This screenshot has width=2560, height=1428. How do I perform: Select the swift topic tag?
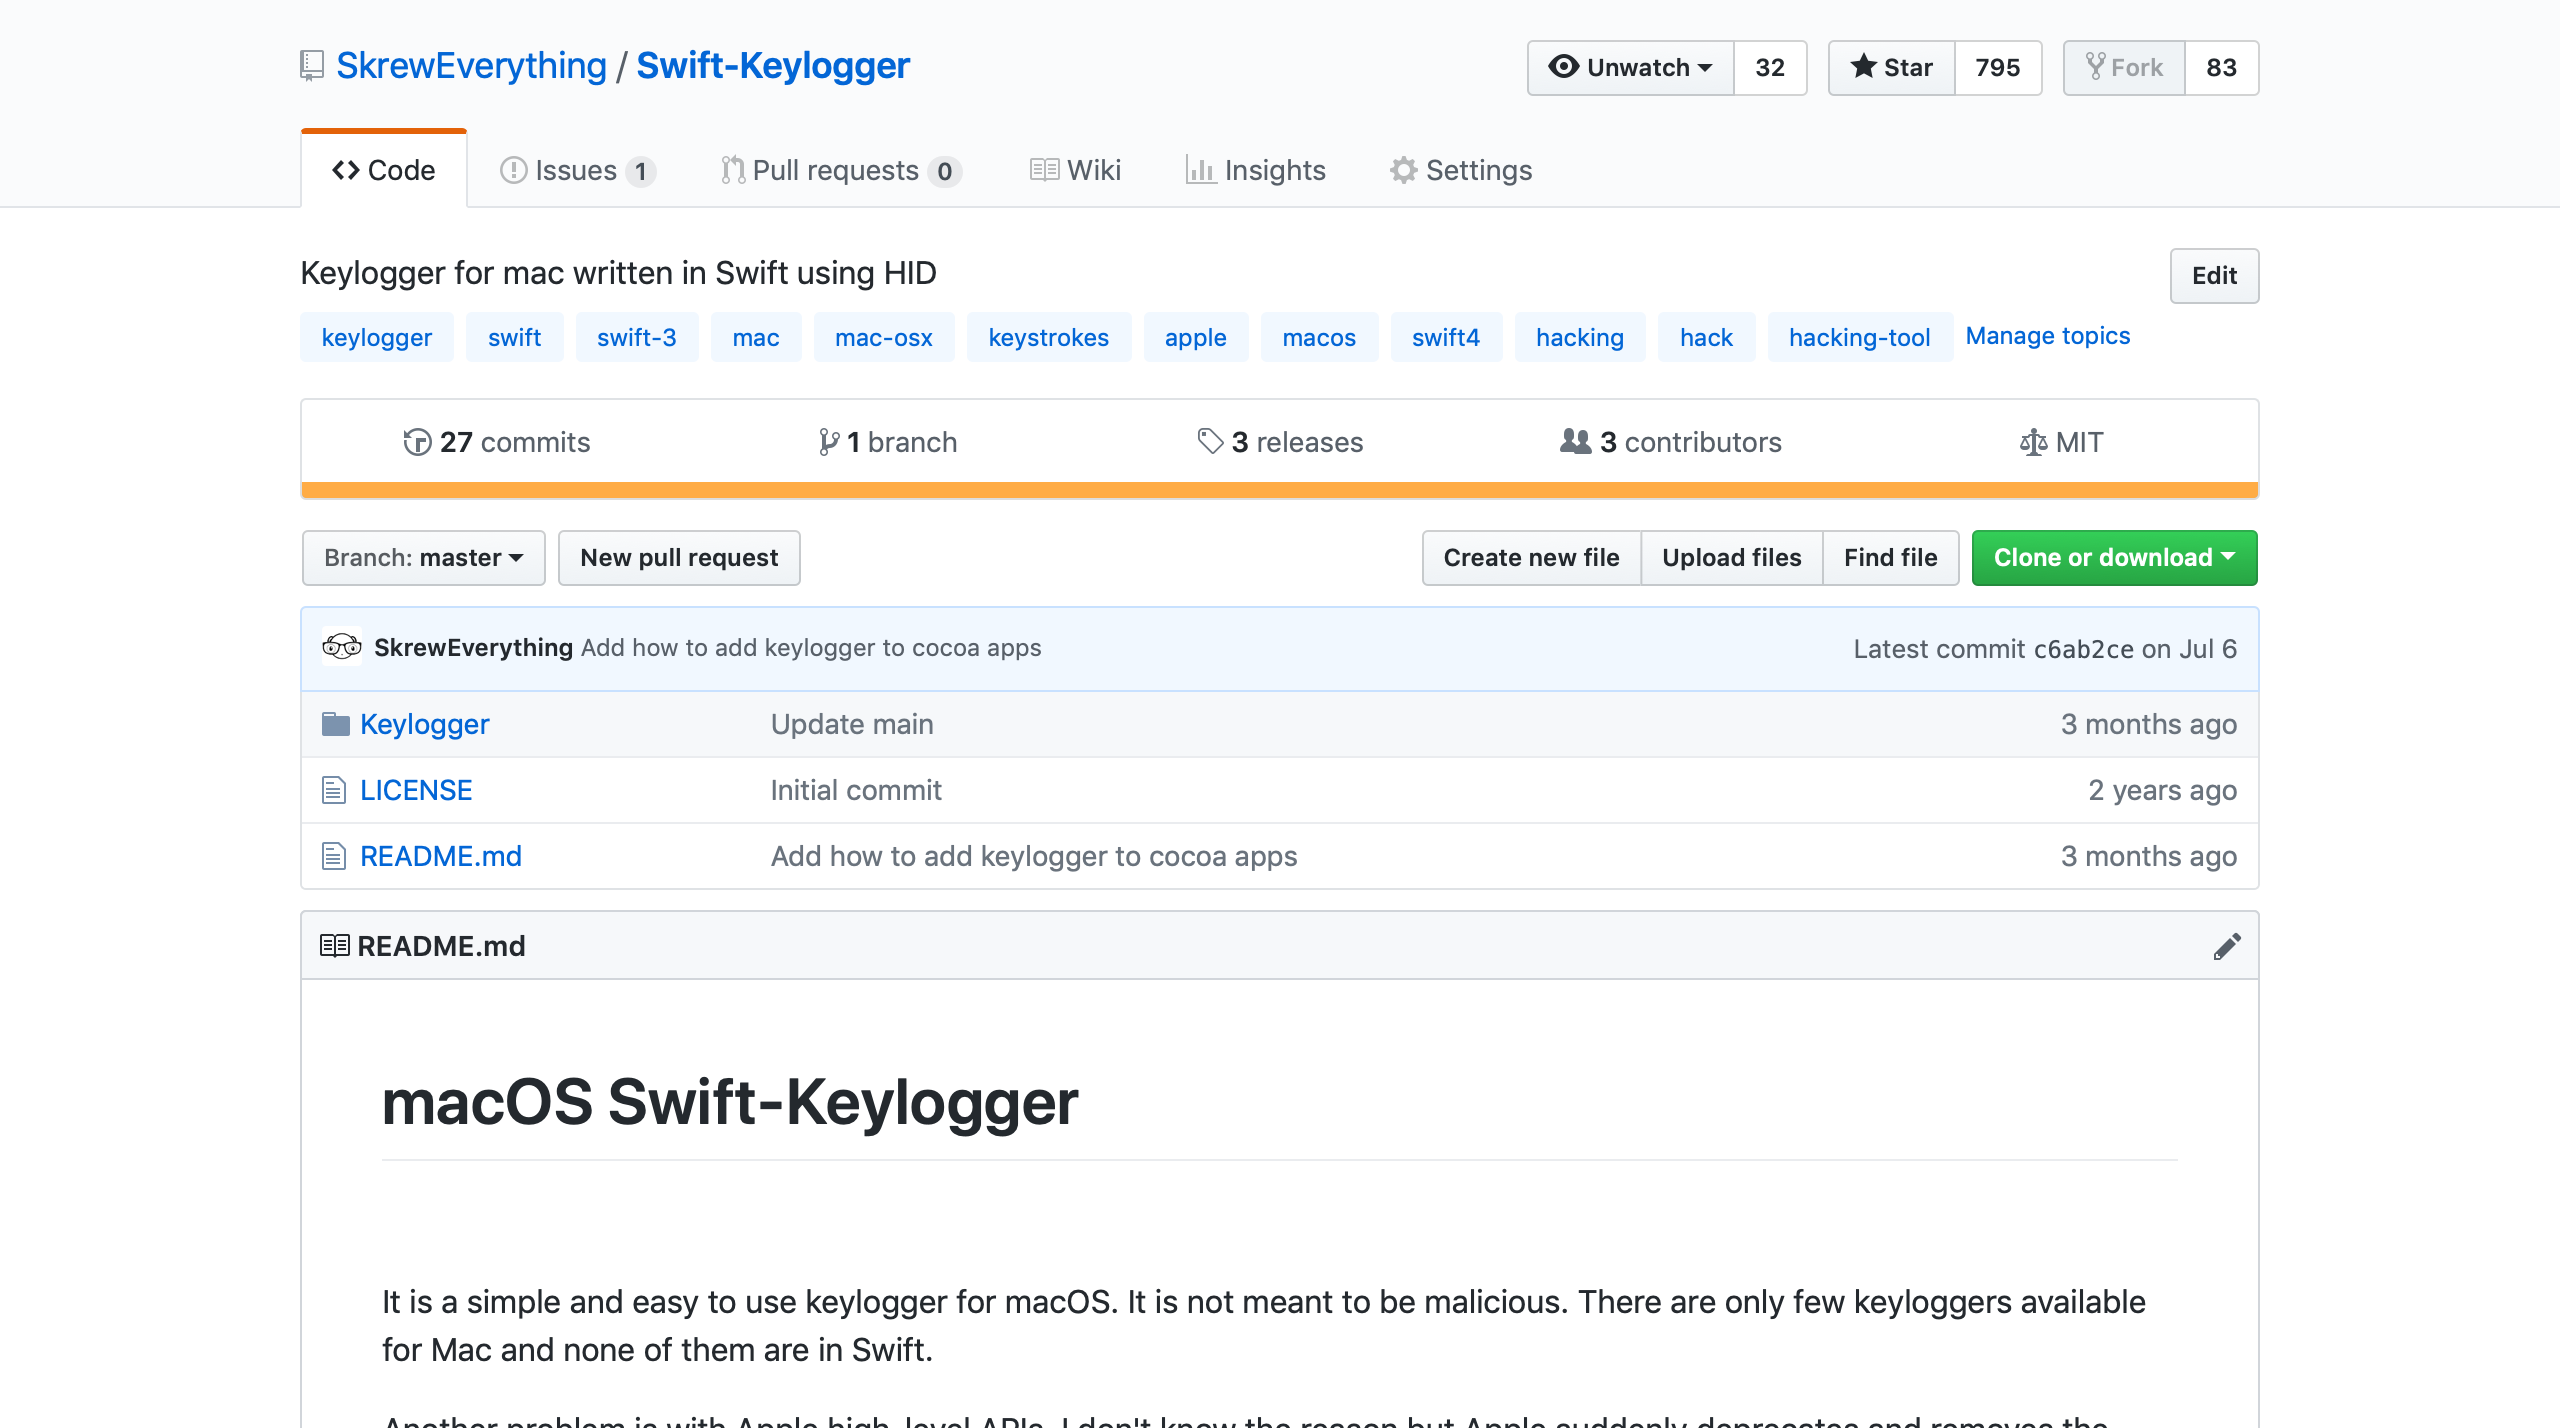tap(515, 337)
